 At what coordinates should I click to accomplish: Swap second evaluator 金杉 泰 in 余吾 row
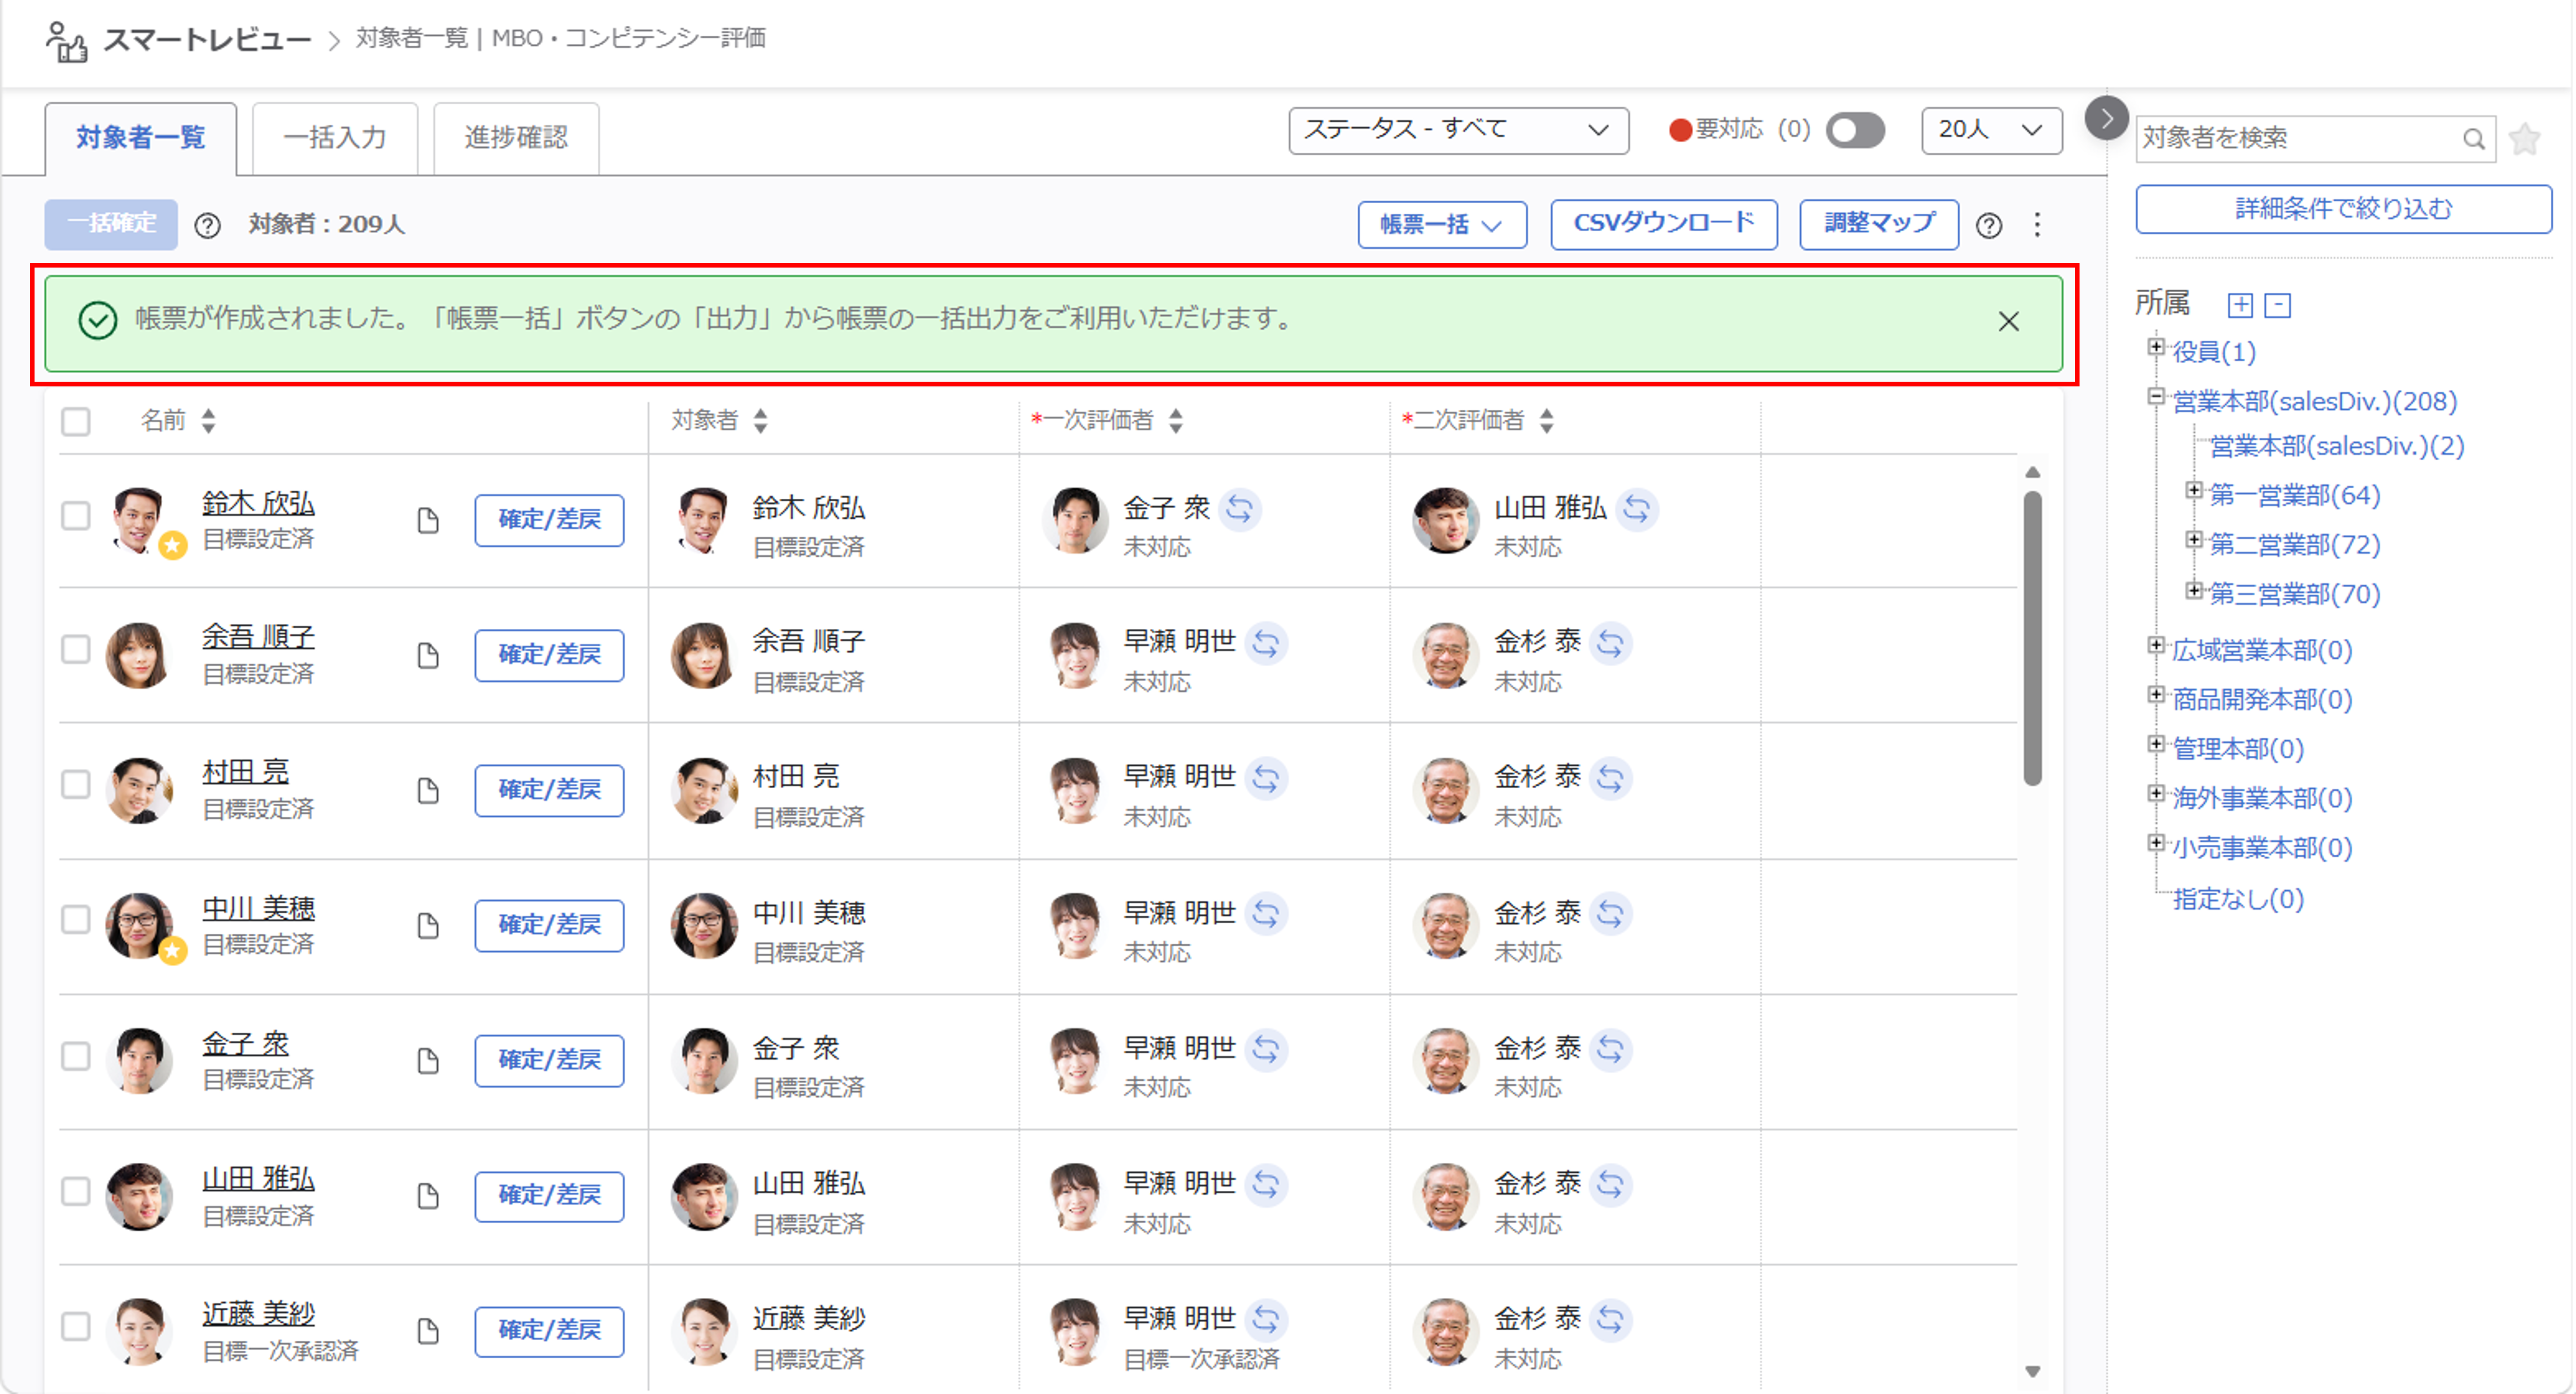point(1610,643)
